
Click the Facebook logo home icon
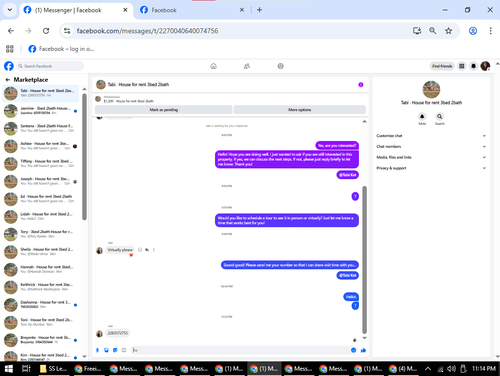(9, 66)
